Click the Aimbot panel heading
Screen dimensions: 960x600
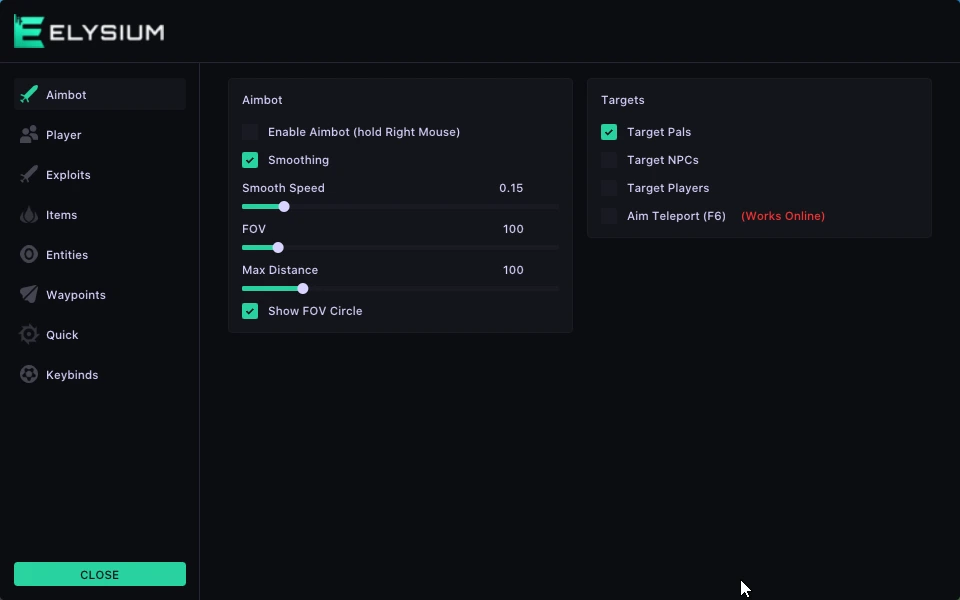pyautogui.click(x=262, y=100)
